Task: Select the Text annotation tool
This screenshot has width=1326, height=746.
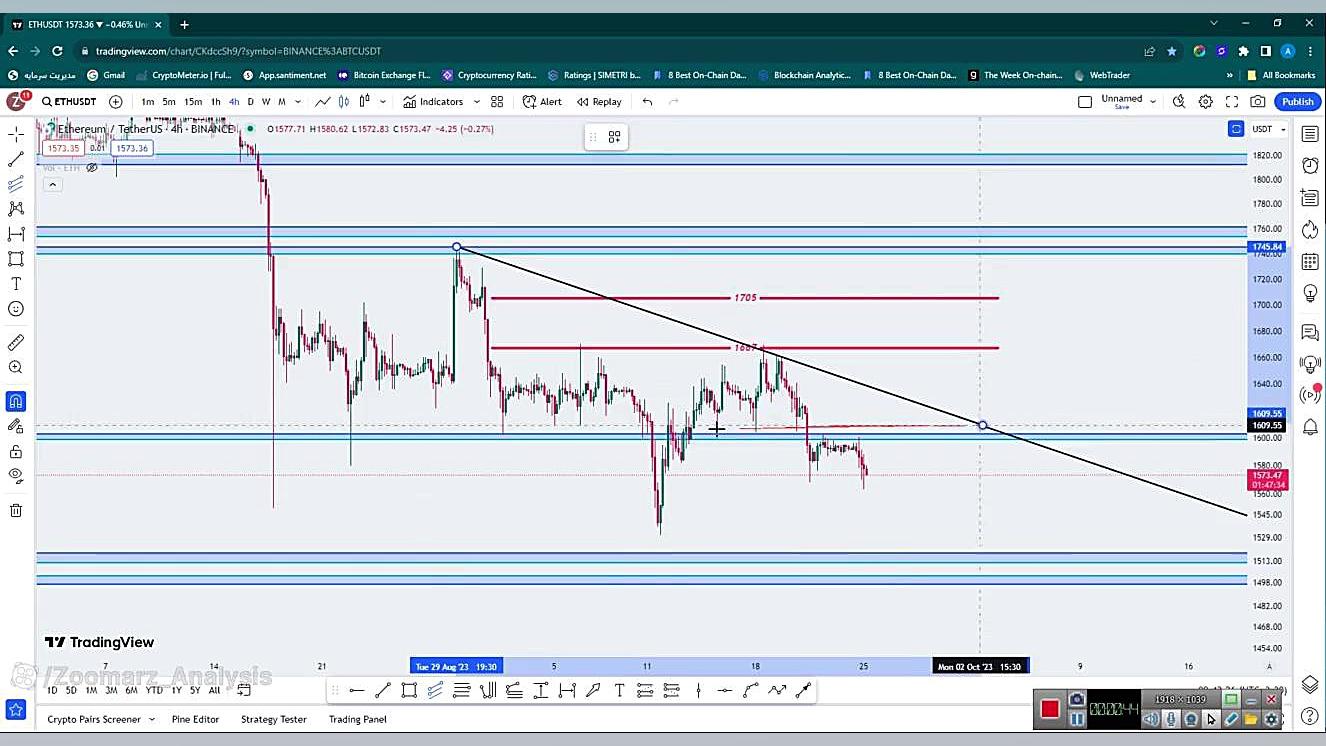Action: pos(16,284)
